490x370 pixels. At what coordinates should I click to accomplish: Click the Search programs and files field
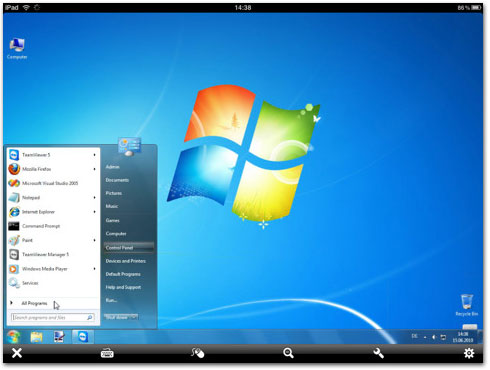pyautogui.click(x=52, y=318)
